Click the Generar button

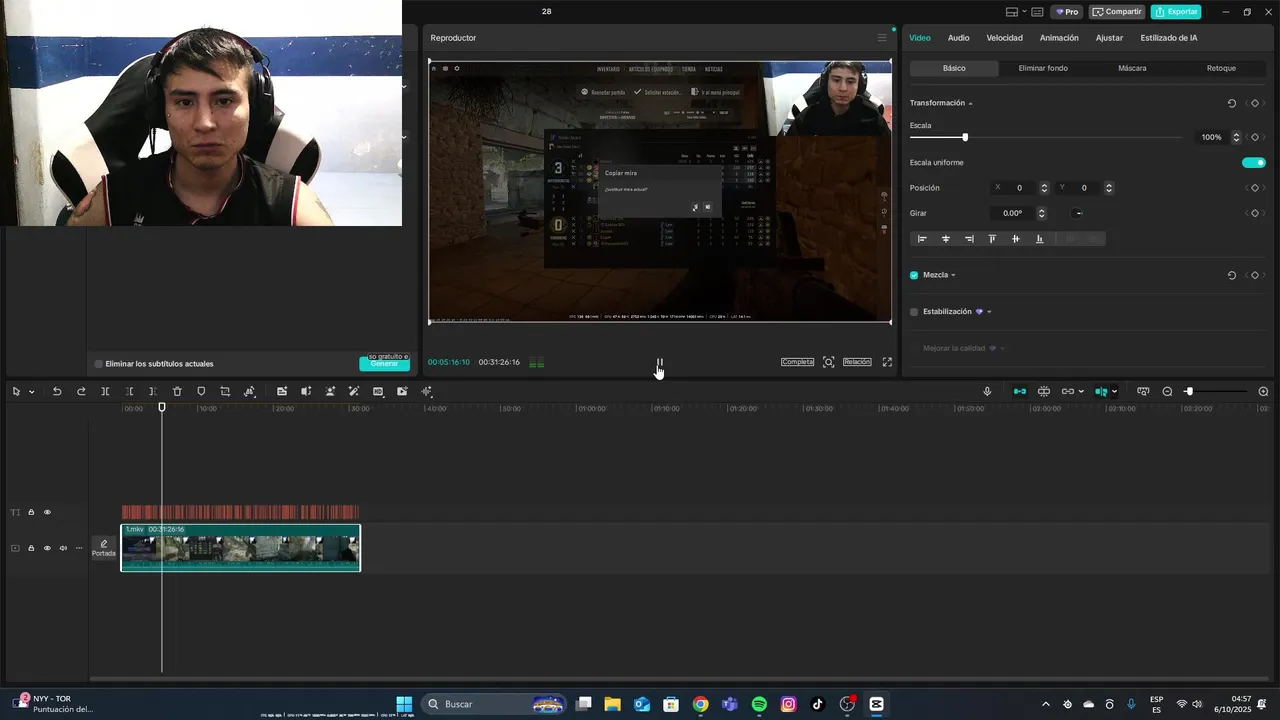(x=384, y=364)
